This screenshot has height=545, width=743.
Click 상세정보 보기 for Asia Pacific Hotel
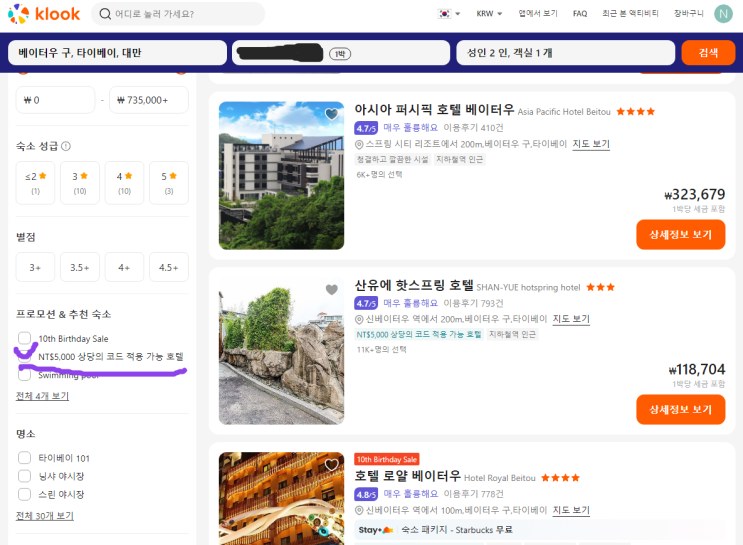click(x=680, y=235)
